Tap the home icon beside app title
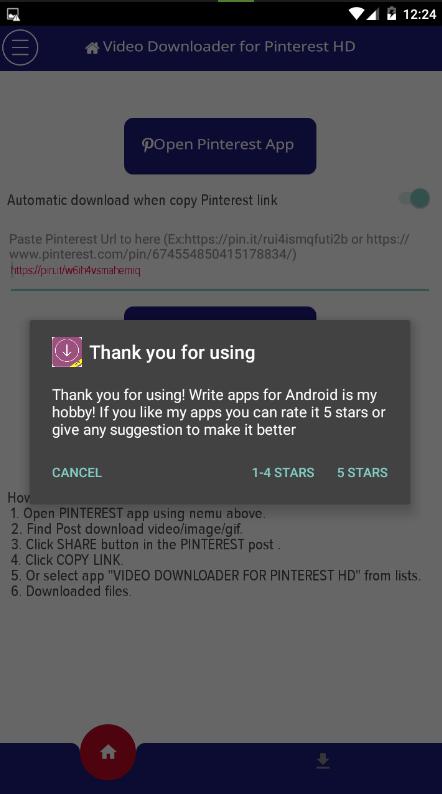Screen dimensions: 442x794 point(92,48)
